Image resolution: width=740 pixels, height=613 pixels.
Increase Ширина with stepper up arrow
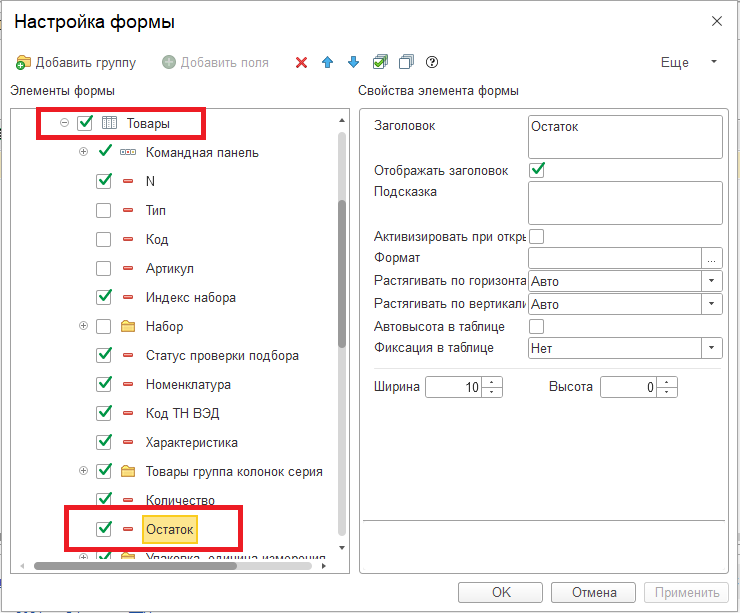492,382
